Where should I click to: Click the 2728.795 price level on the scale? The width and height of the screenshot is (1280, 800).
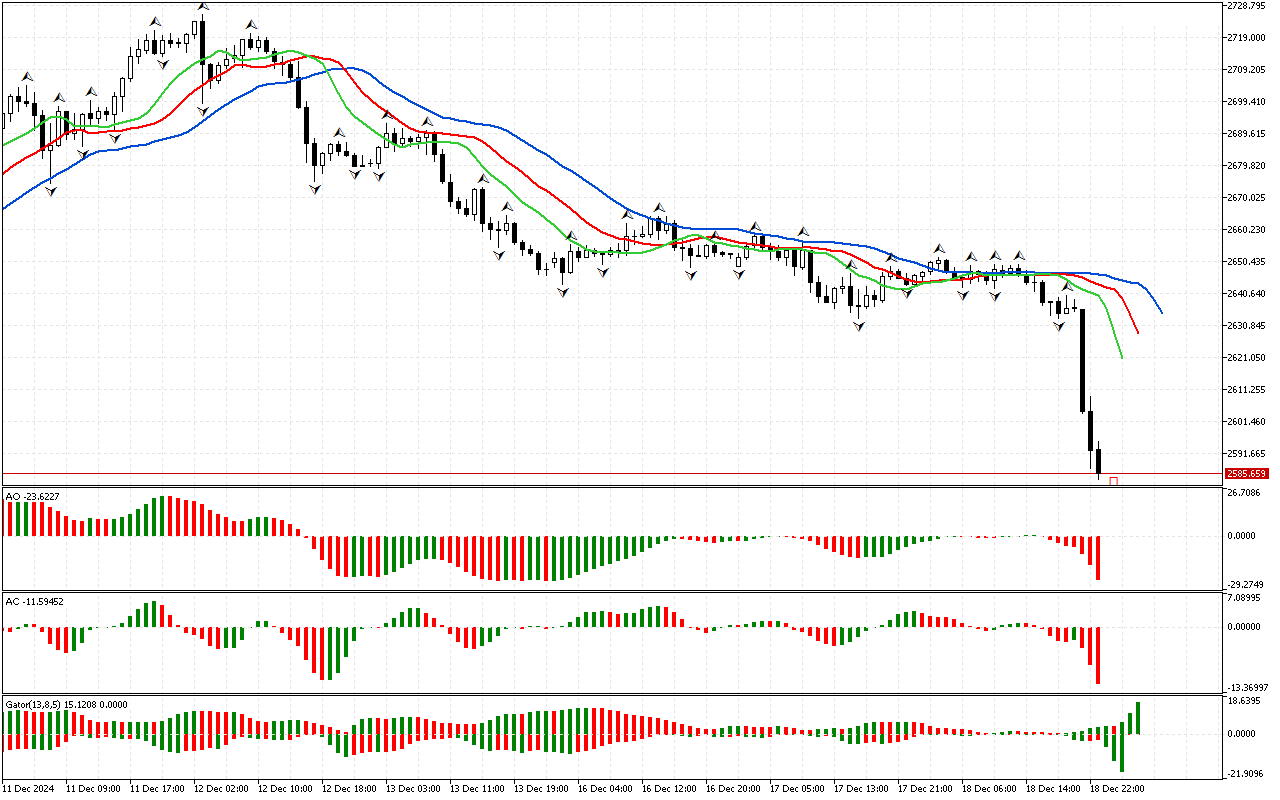1247,6
